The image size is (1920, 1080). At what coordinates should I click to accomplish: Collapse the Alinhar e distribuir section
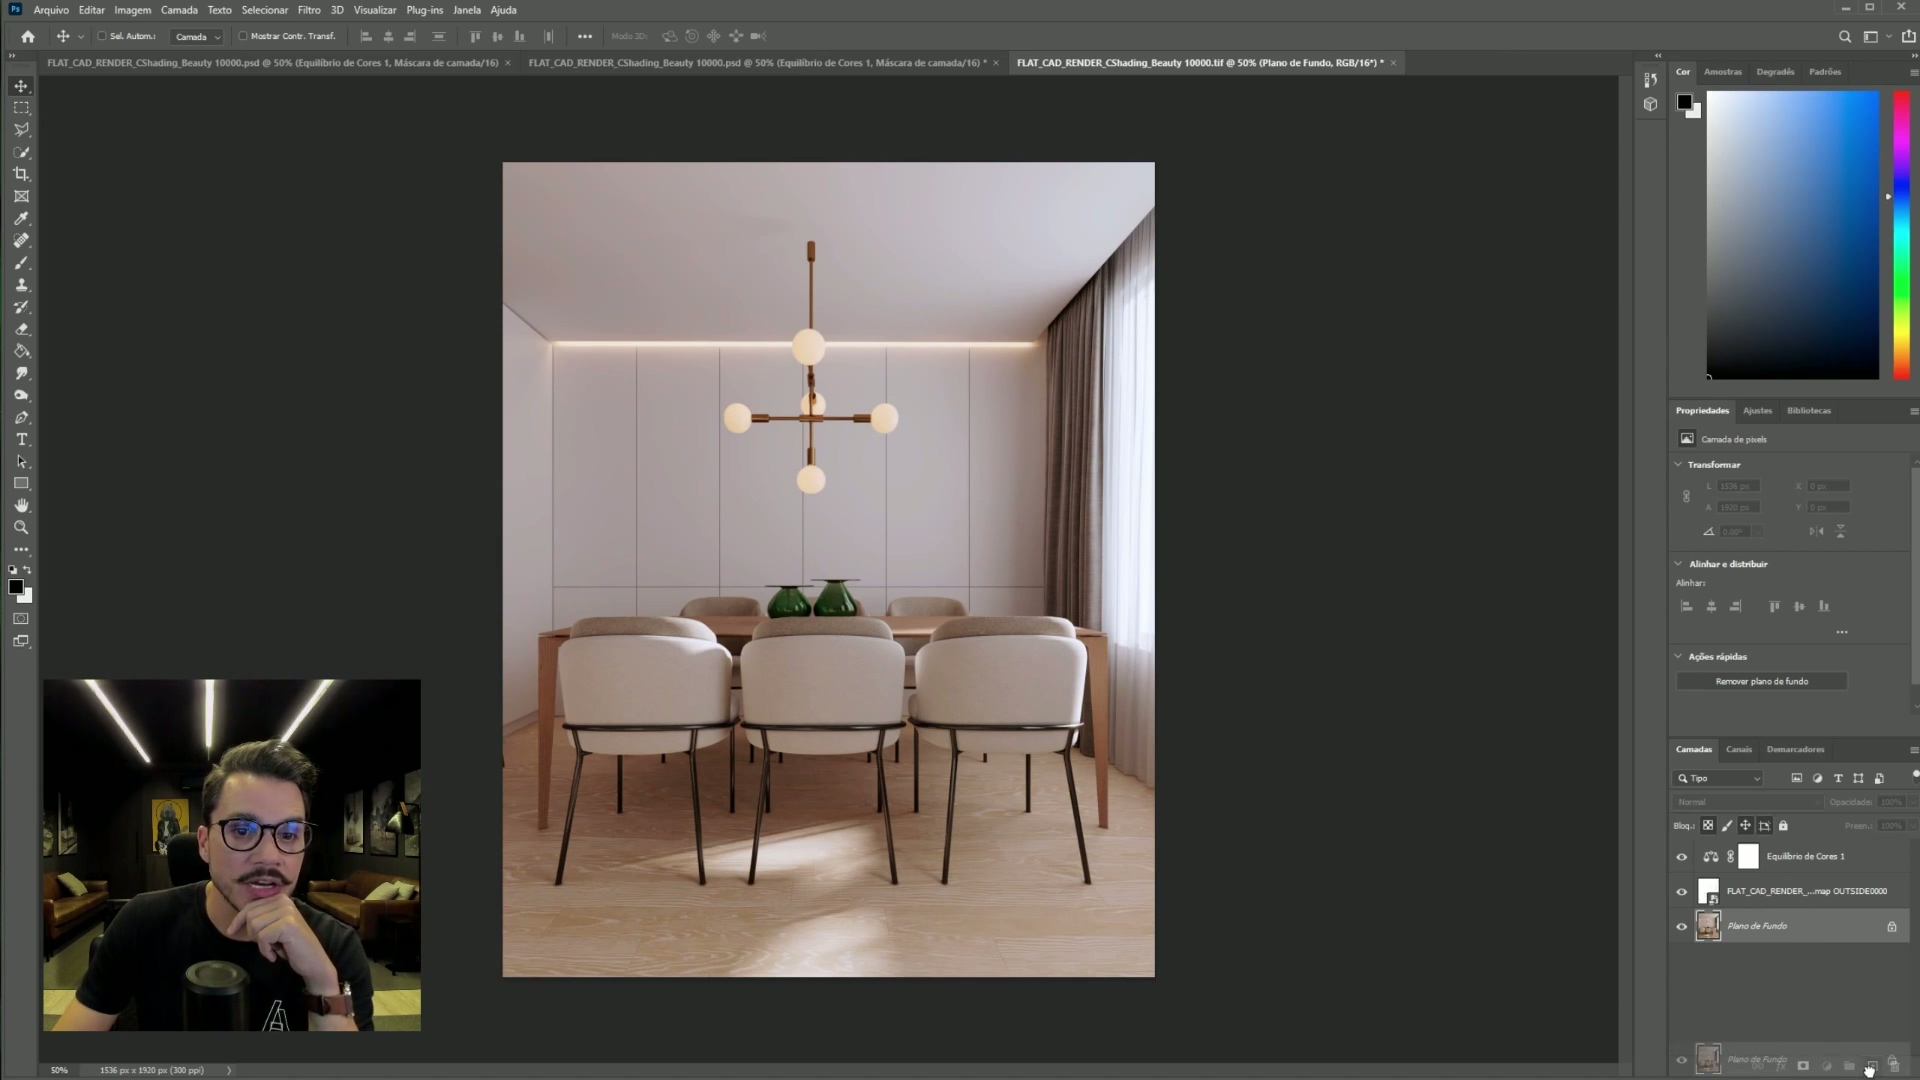(1679, 564)
